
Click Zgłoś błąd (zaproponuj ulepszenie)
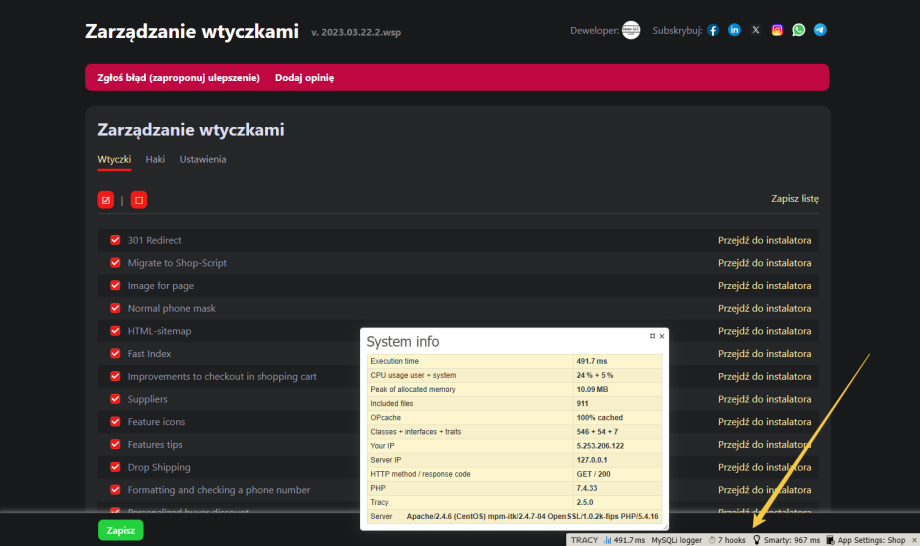pos(178,77)
